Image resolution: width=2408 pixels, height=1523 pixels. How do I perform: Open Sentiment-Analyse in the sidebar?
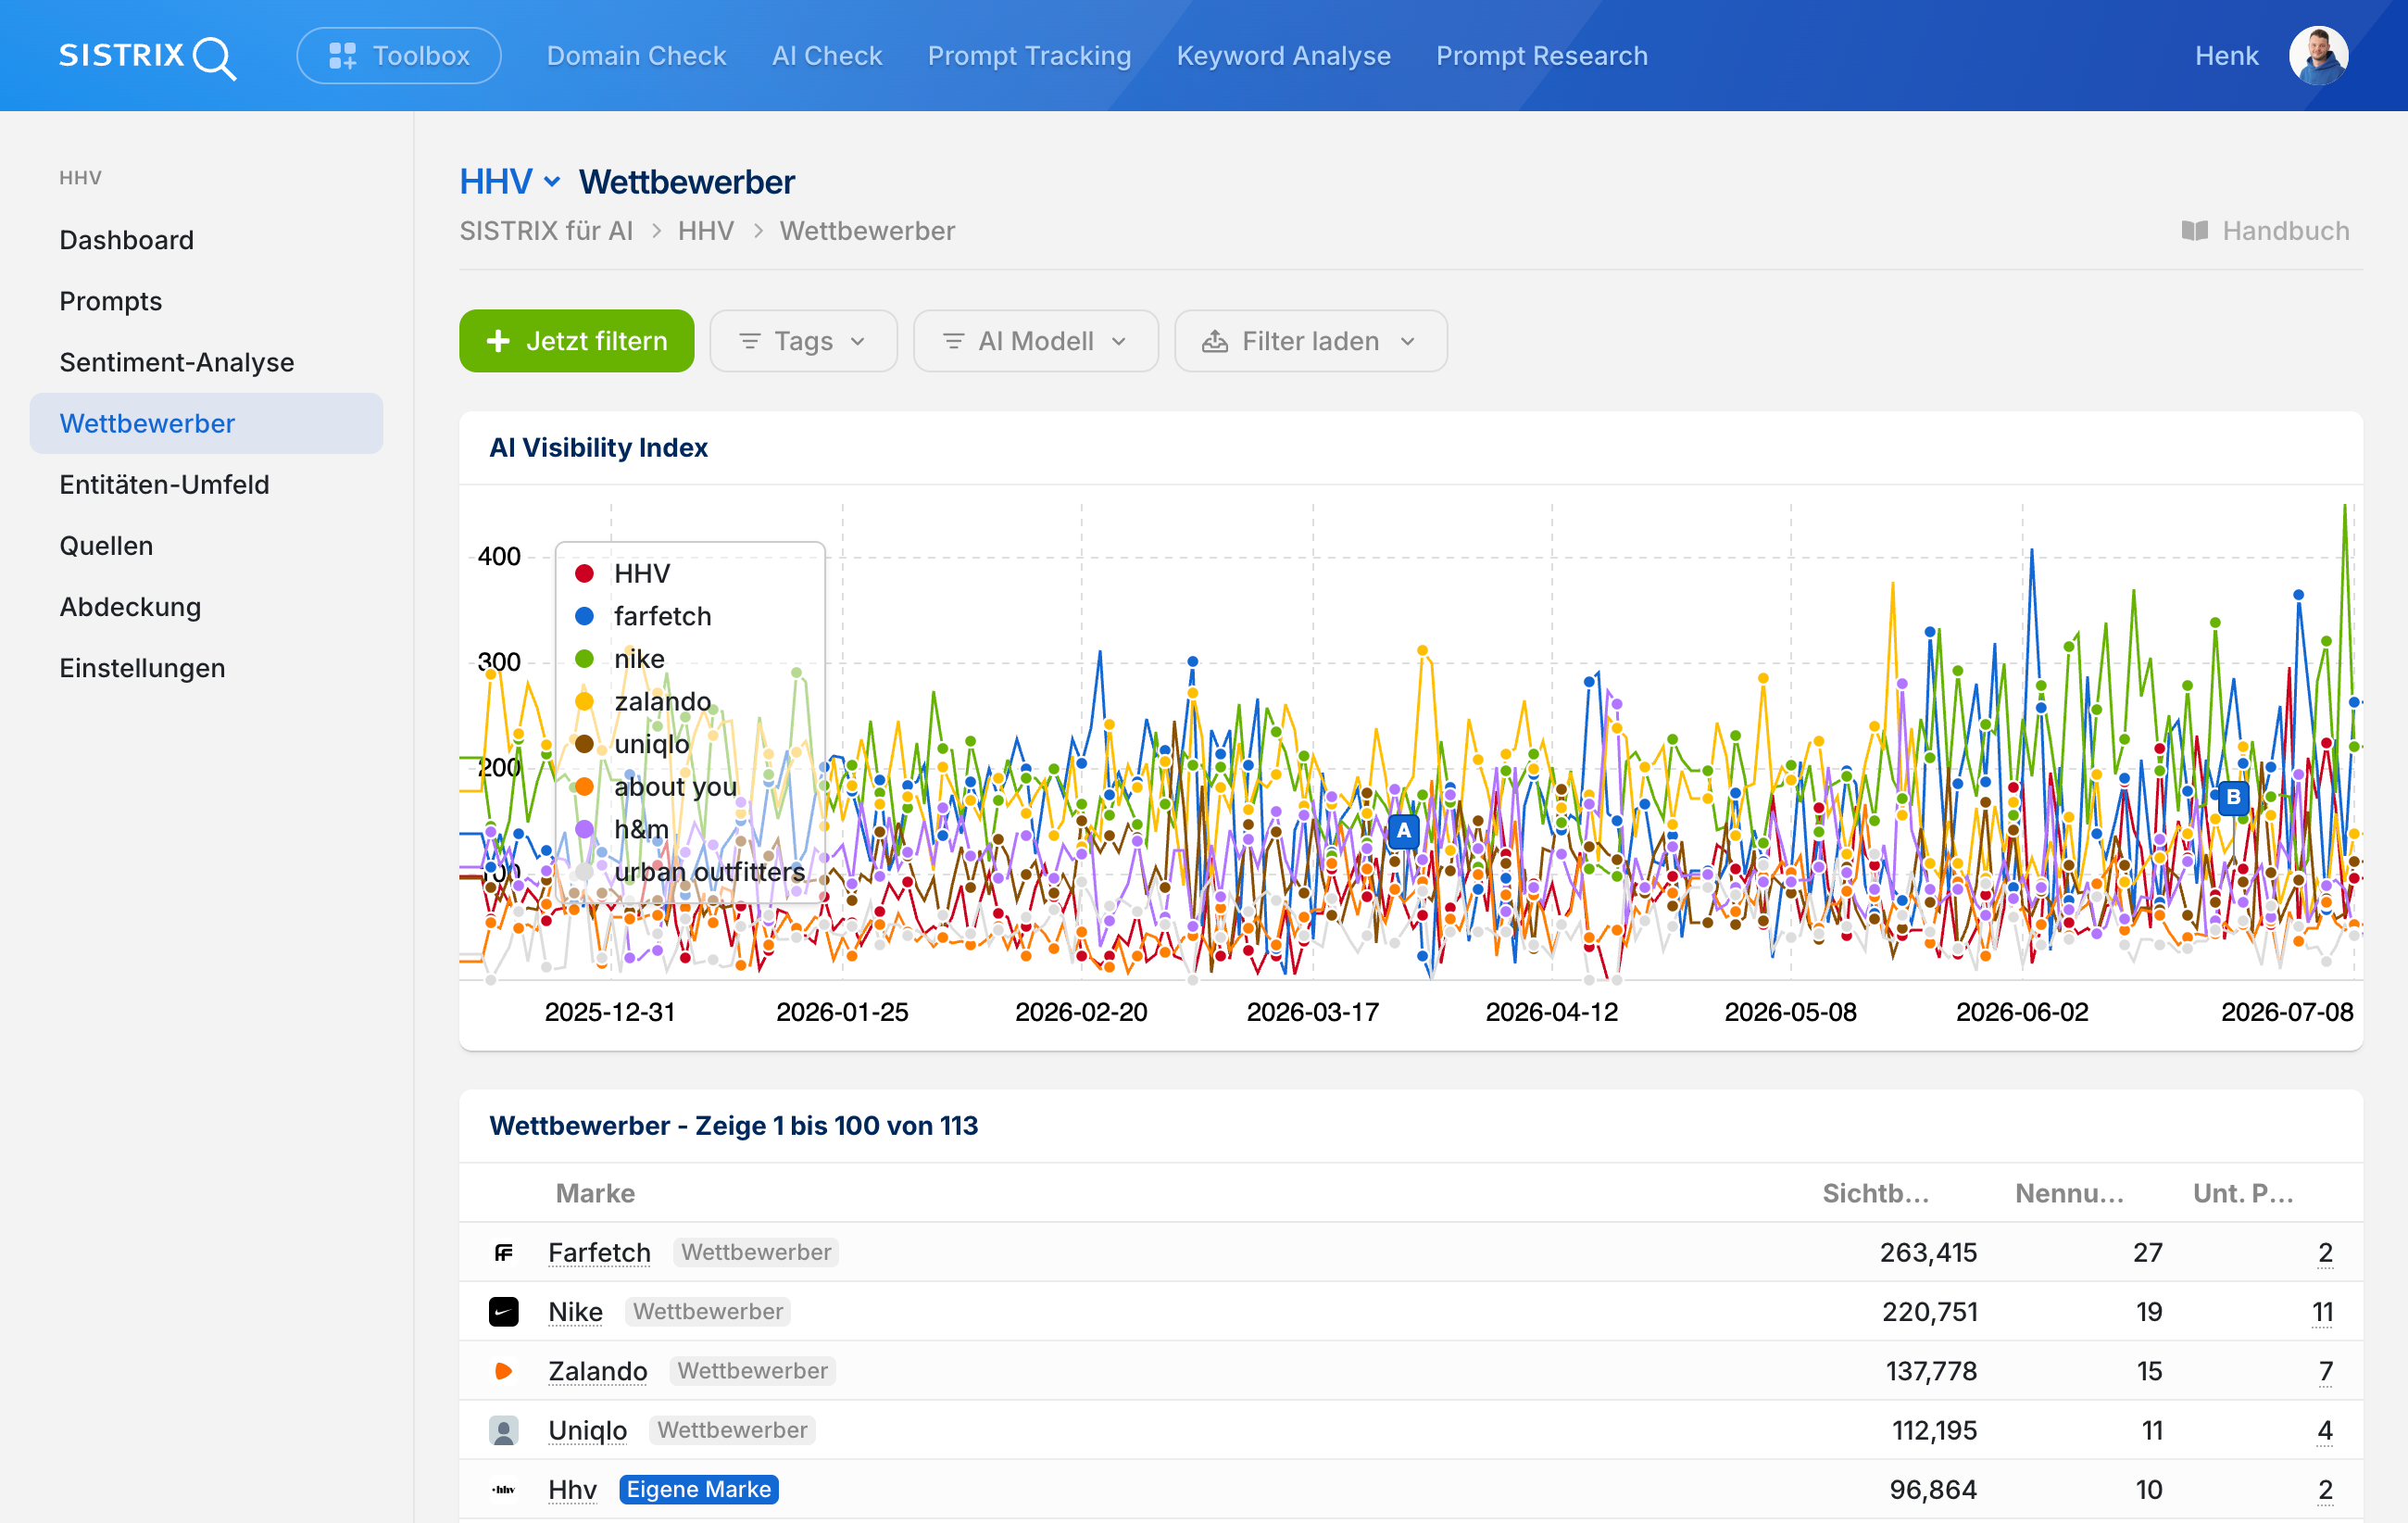coord(176,362)
